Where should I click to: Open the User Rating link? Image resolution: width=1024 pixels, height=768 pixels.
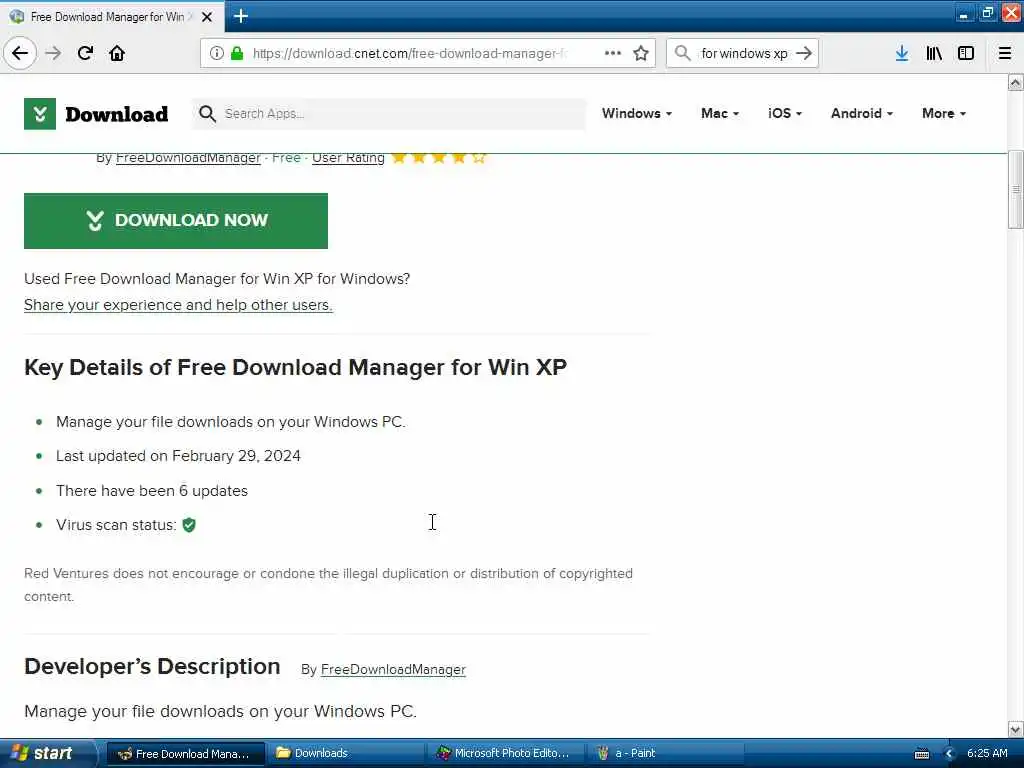coord(348,158)
